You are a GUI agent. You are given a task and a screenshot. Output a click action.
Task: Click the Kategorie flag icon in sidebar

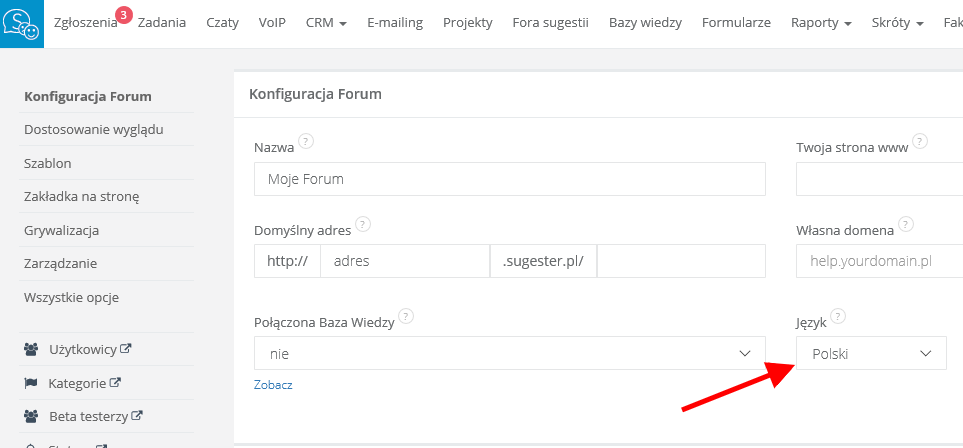click(x=30, y=383)
